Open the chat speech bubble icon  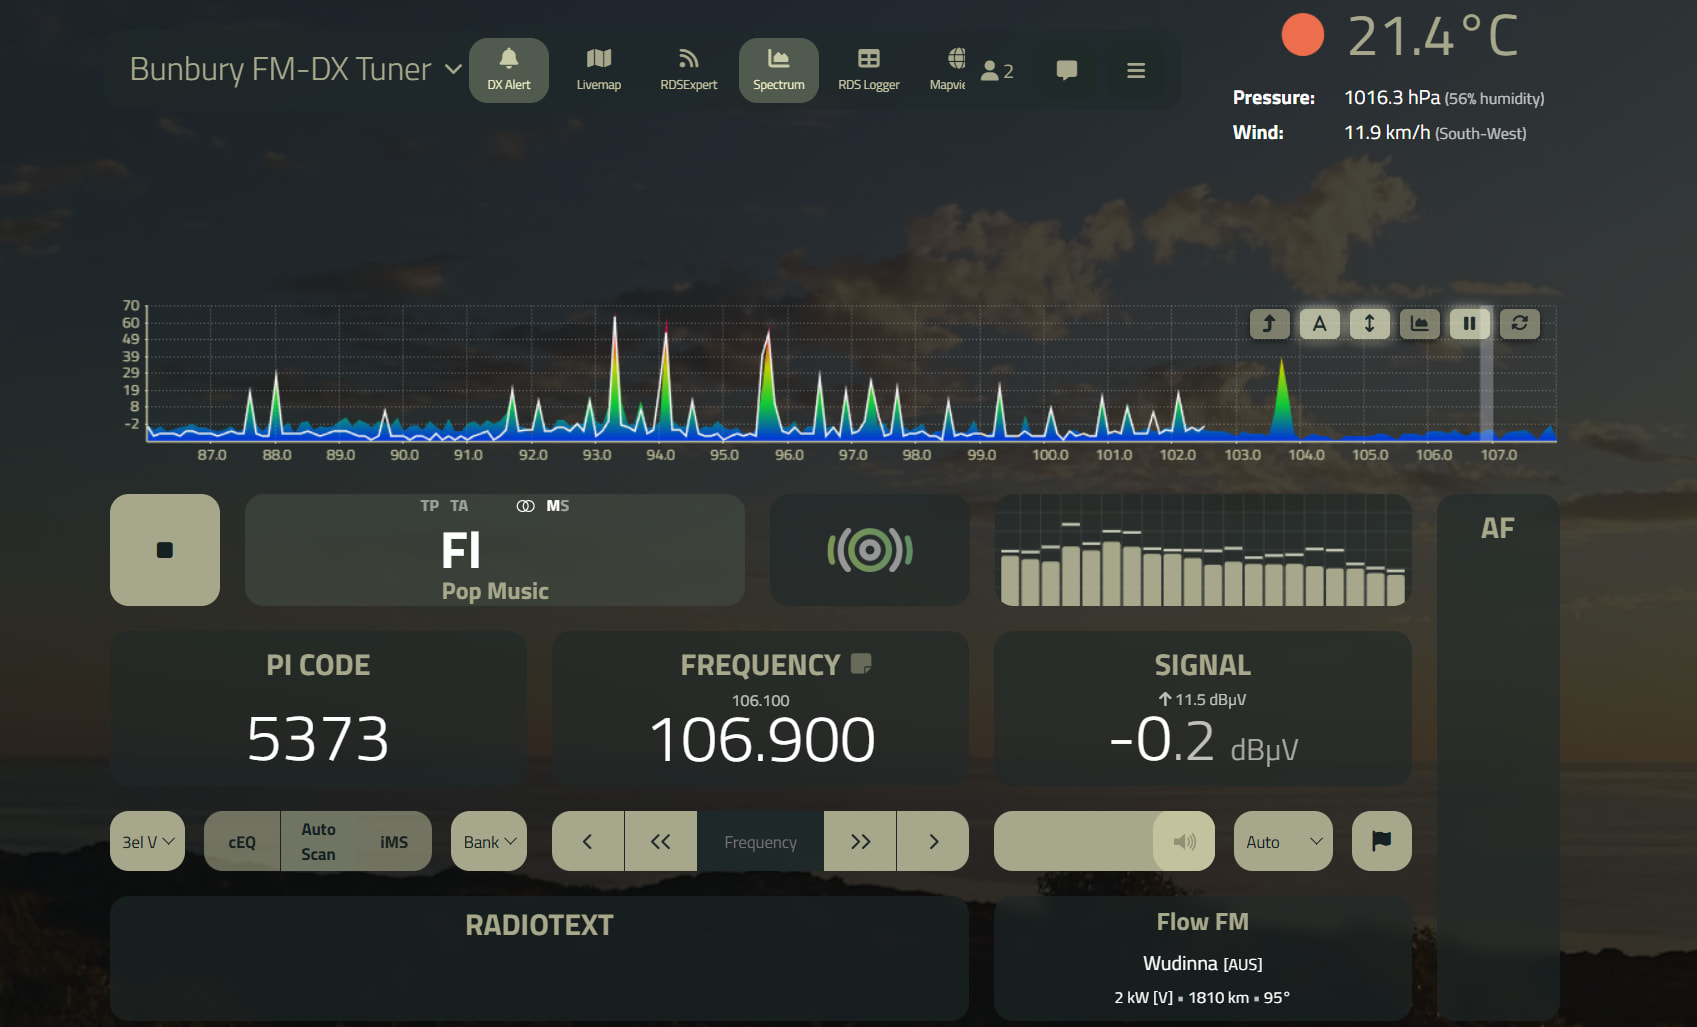click(1066, 70)
